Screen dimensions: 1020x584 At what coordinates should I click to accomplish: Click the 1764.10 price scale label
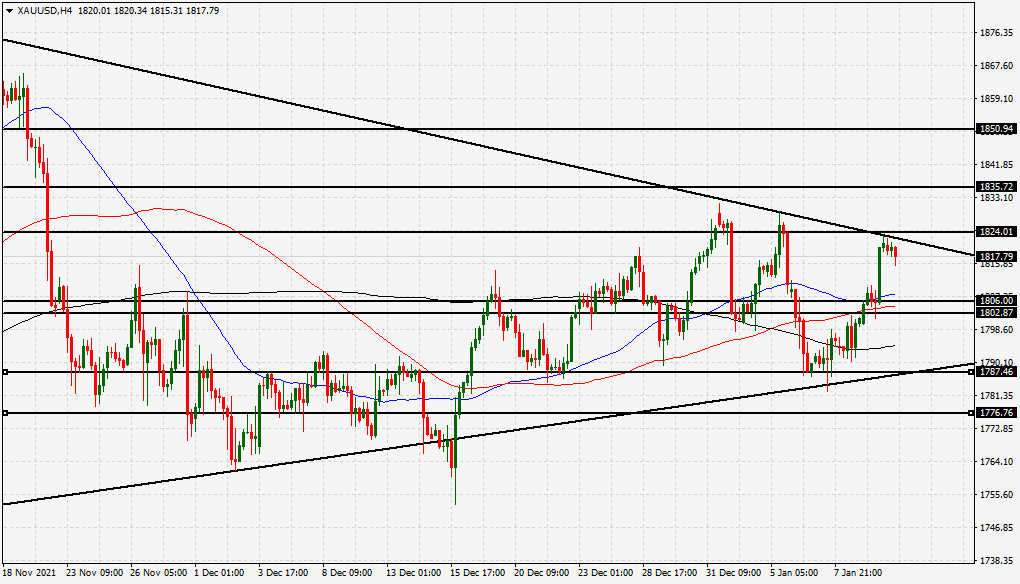(x=997, y=462)
